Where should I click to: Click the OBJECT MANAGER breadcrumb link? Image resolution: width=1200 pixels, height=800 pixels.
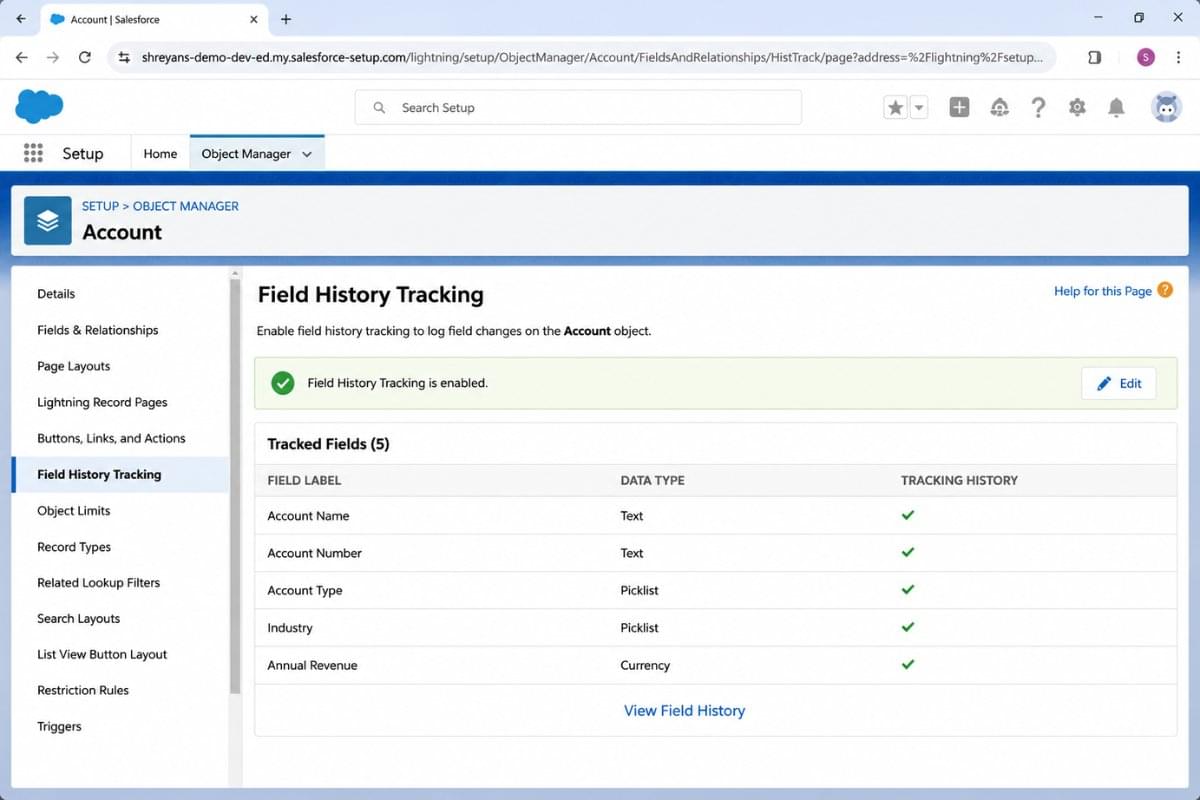point(186,206)
